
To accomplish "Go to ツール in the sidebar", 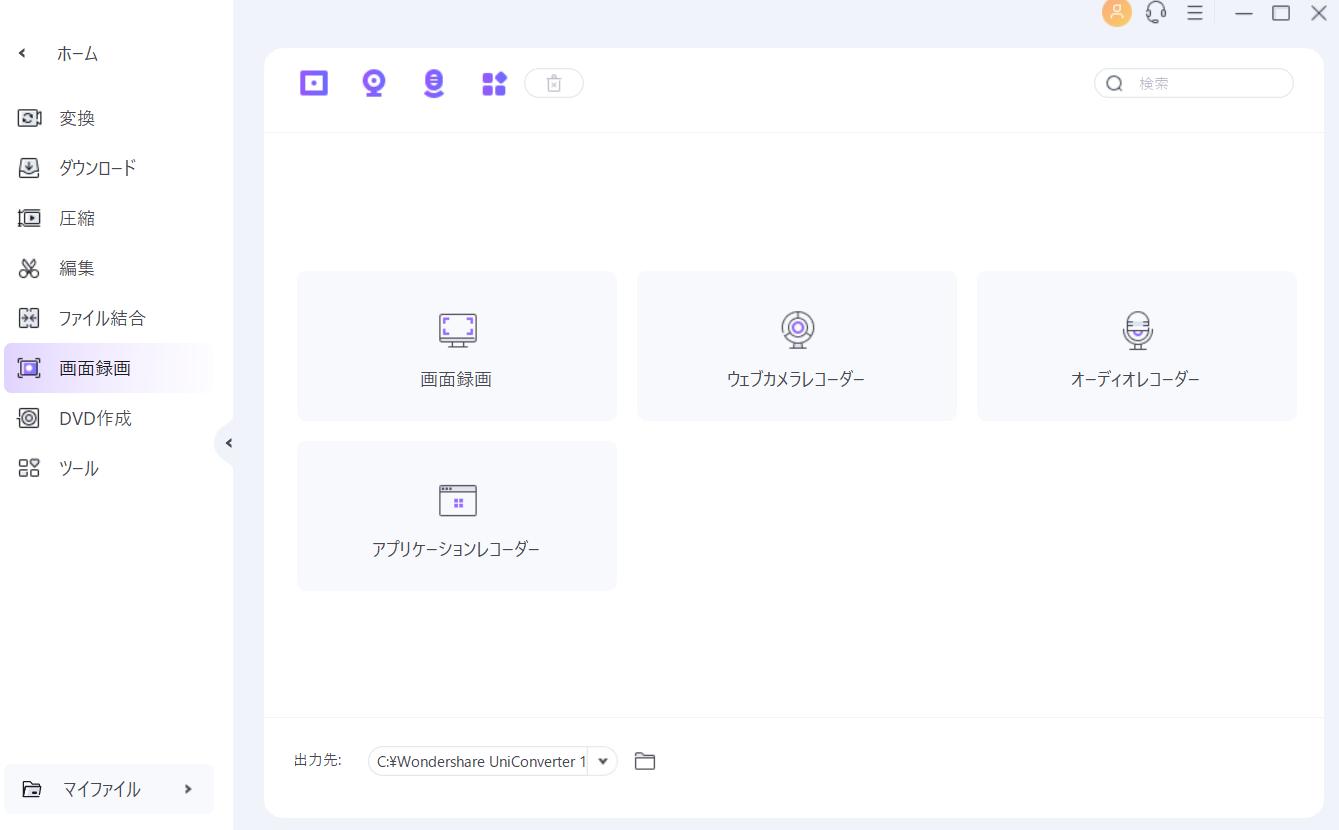I will (x=109, y=468).
